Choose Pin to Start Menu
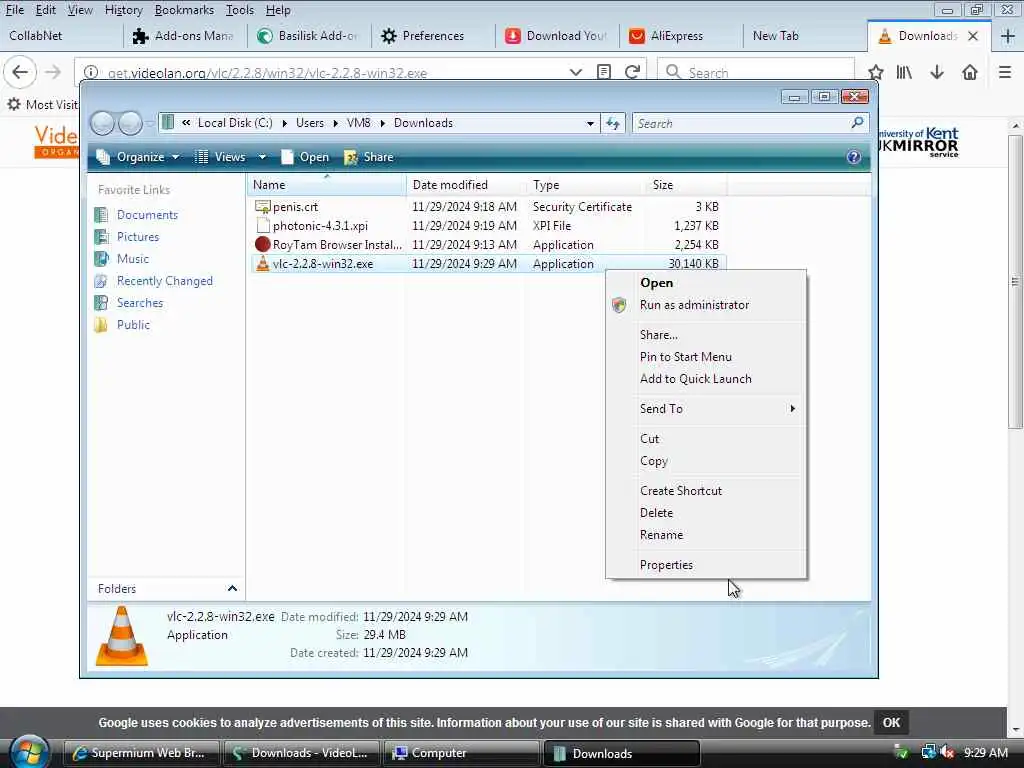The image size is (1024, 768). pos(707,357)
